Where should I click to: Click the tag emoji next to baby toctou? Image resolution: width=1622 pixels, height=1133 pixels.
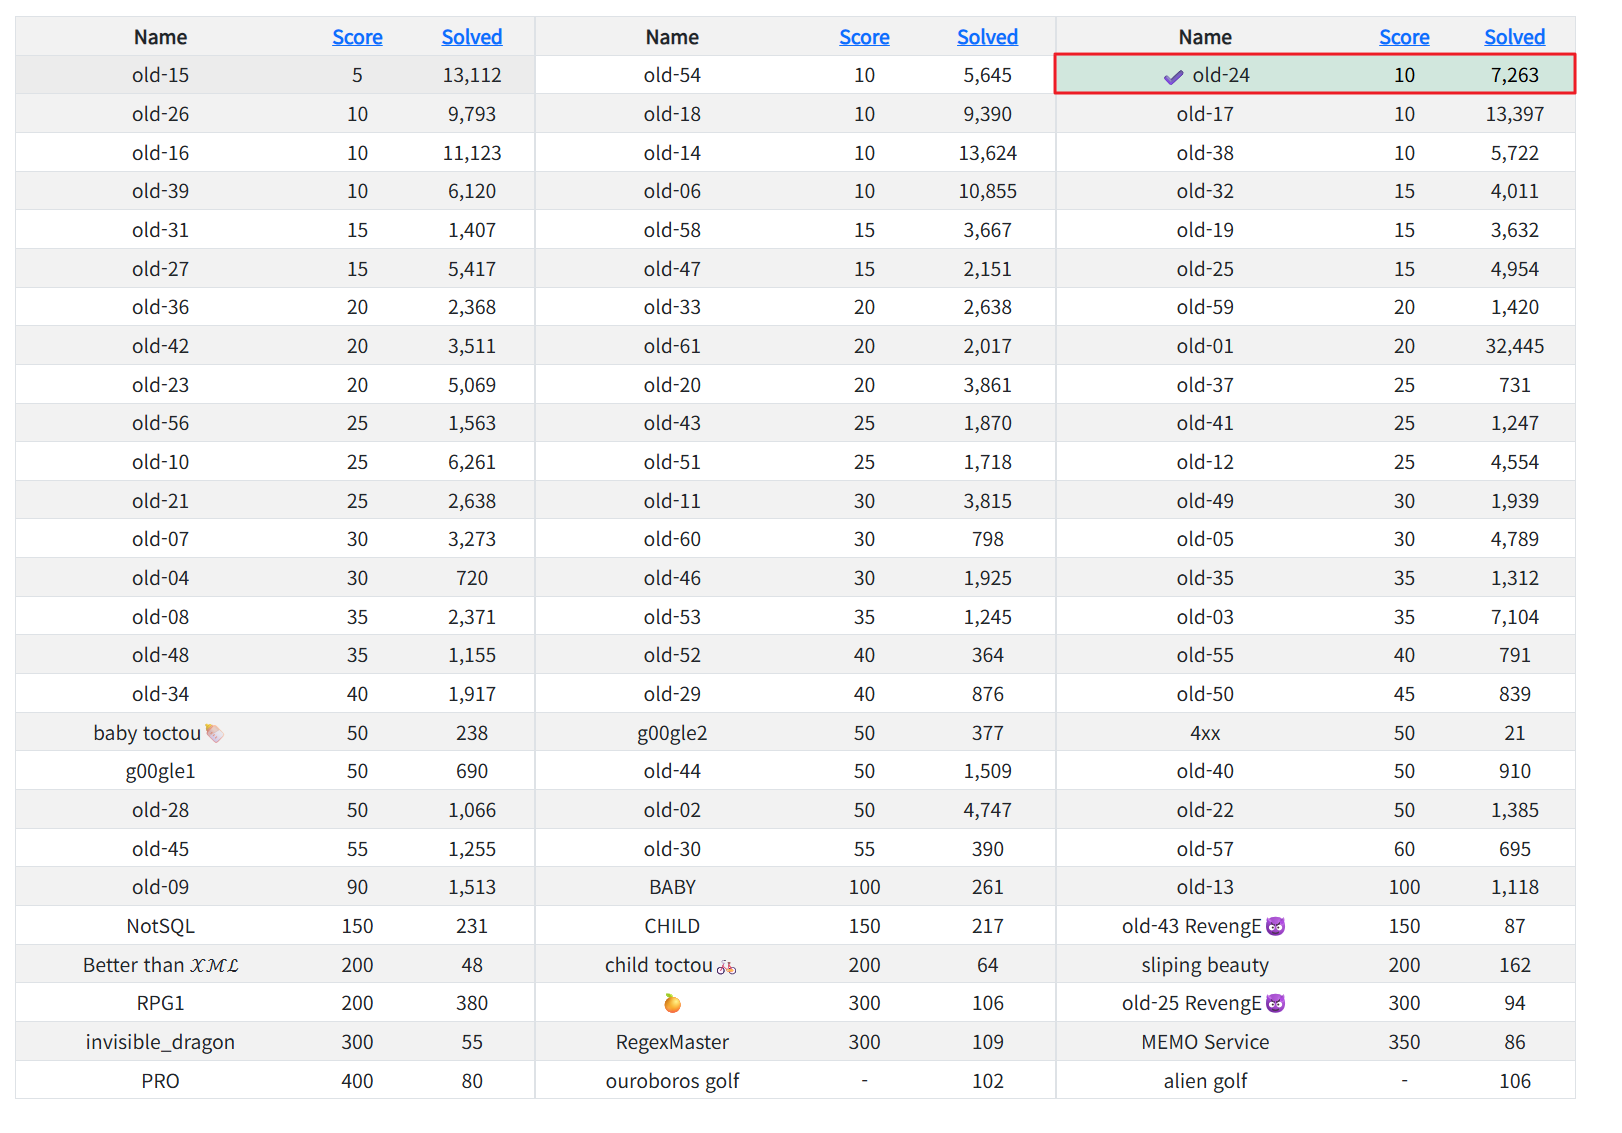214,733
